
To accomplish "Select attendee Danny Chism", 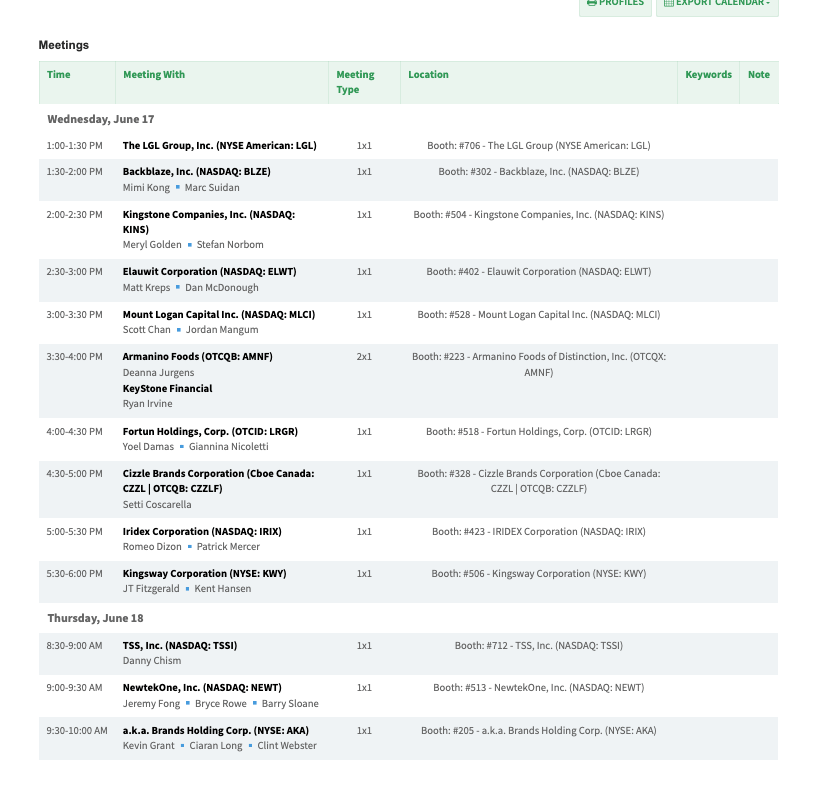I will (152, 660).
